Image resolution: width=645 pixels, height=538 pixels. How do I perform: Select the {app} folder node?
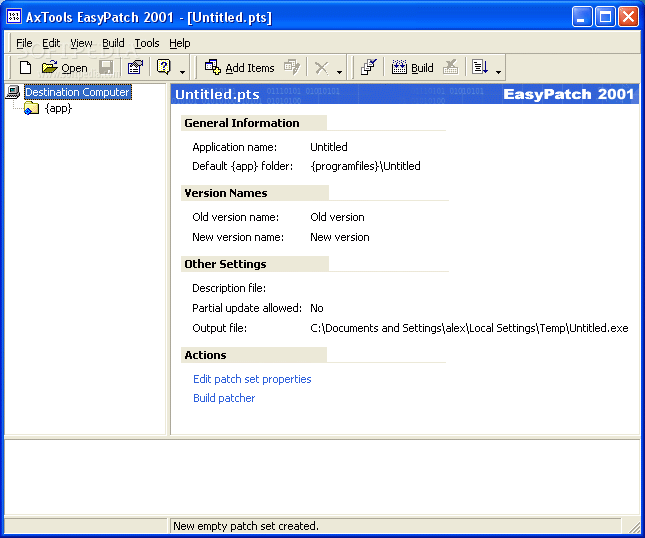coord(58,109)
